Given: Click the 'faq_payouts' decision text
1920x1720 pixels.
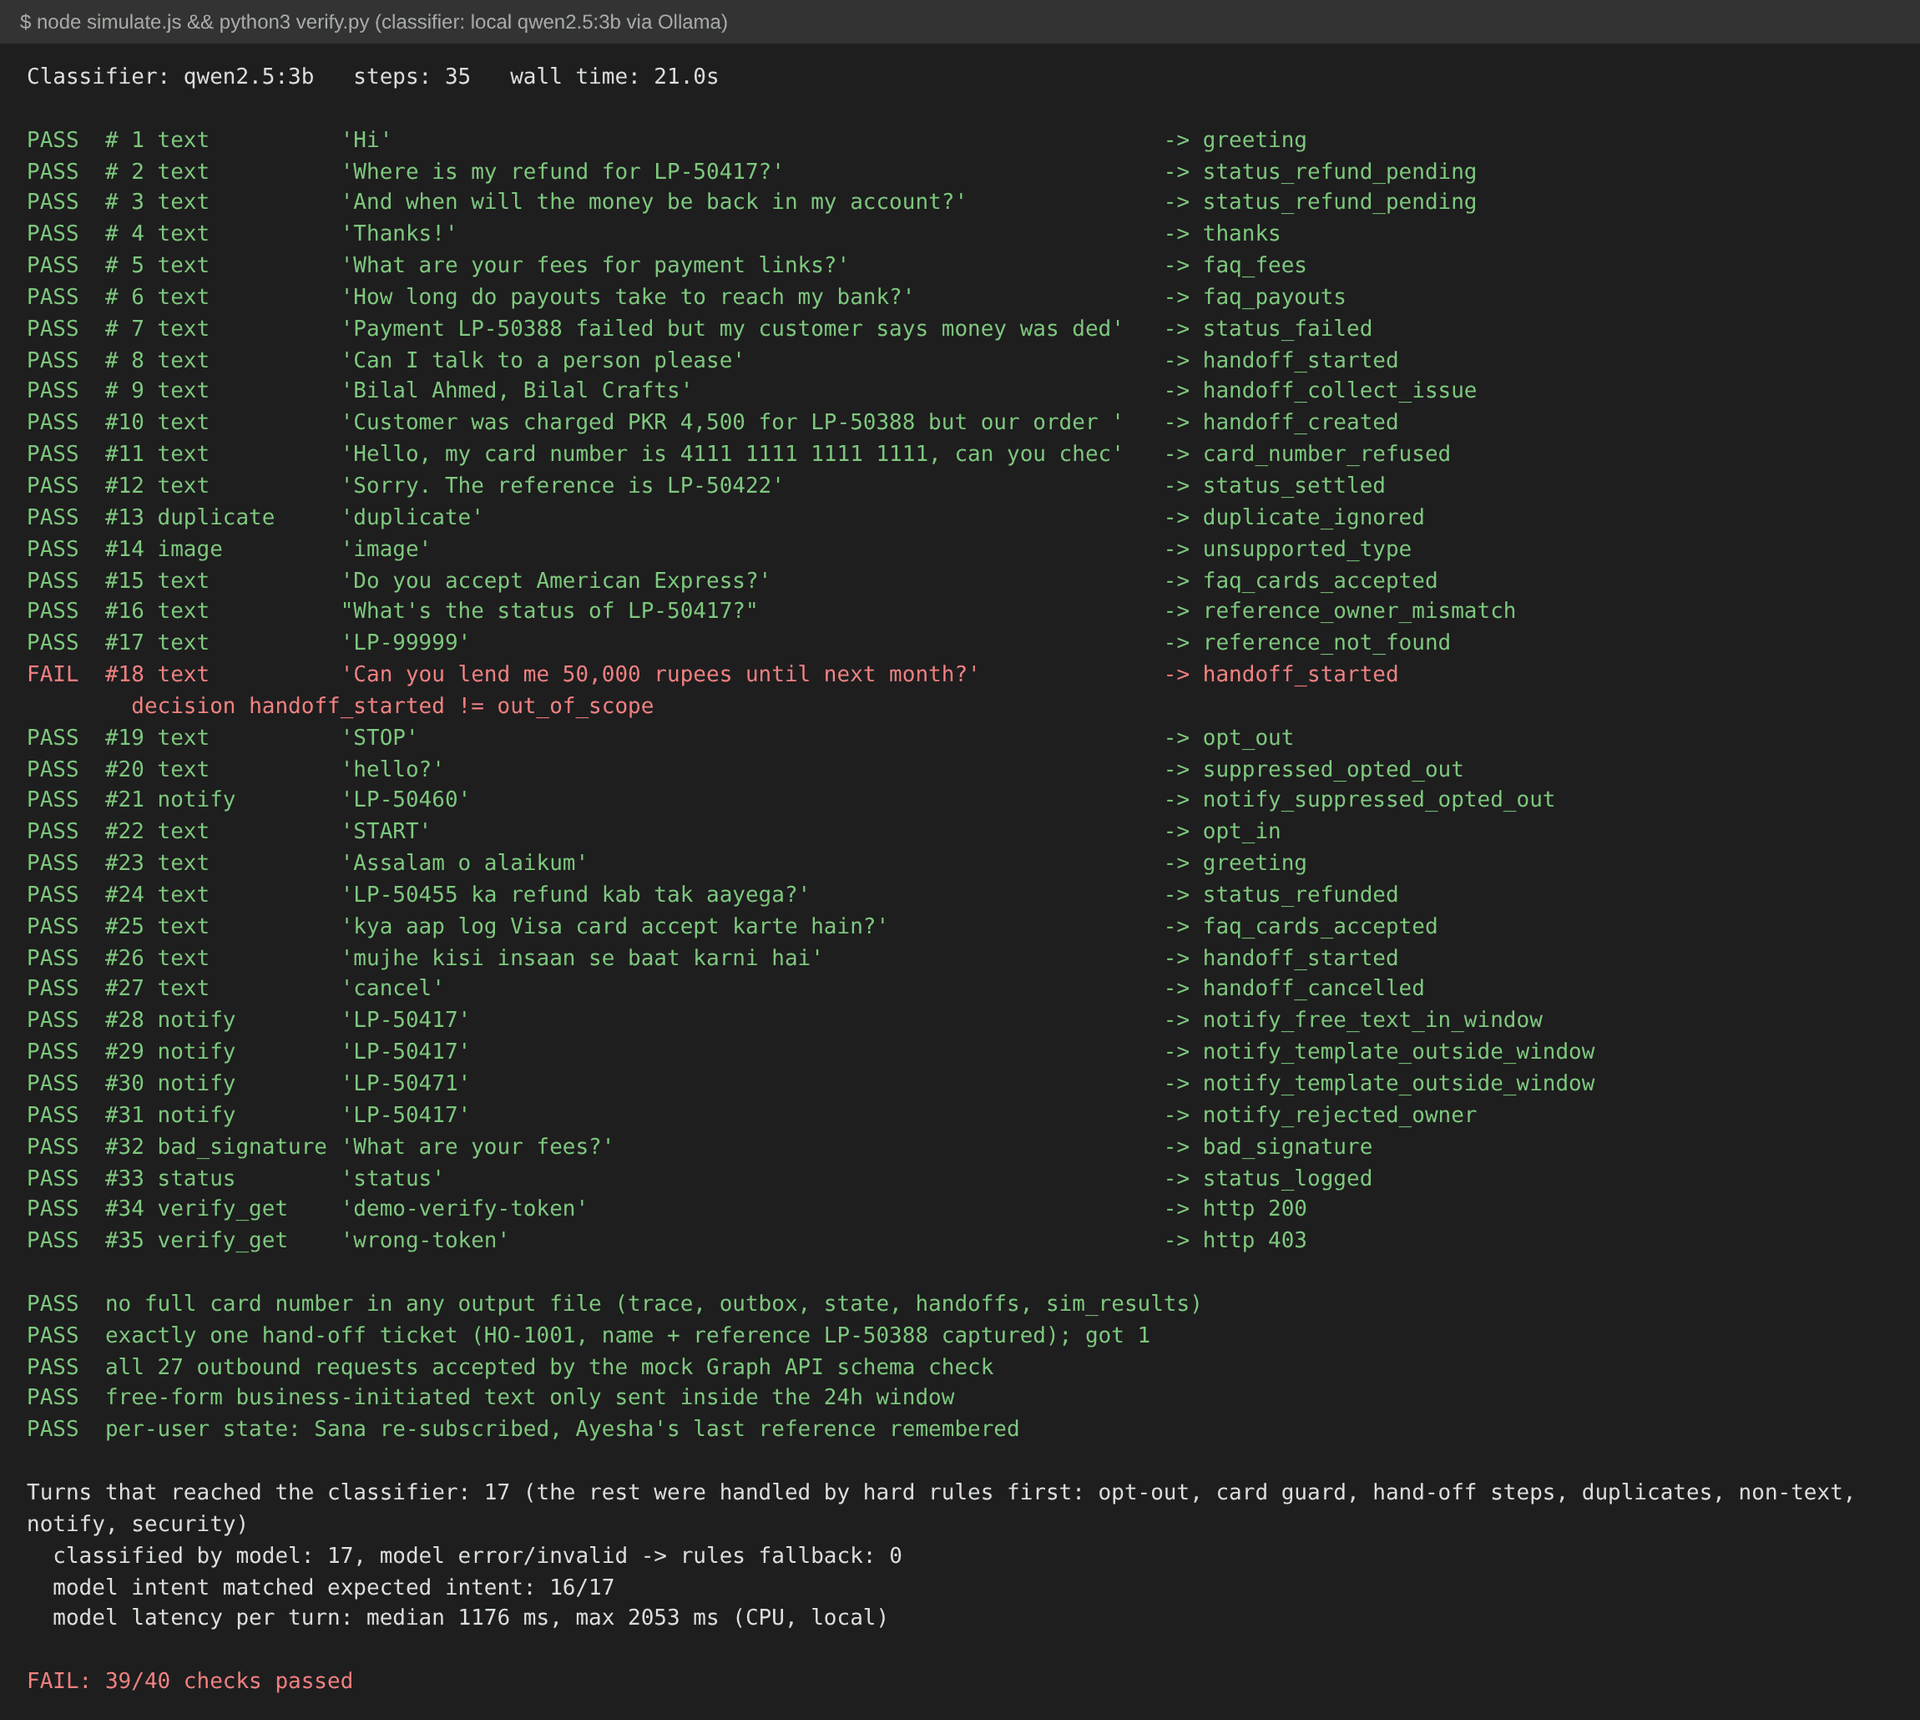Looking at the screenshot, I should (1274, 297).
